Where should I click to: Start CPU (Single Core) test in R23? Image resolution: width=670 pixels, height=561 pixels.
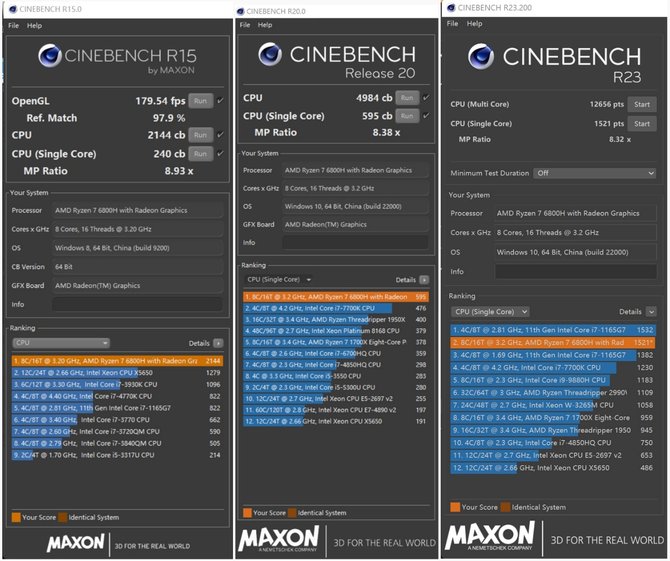(x=642, y=124)
